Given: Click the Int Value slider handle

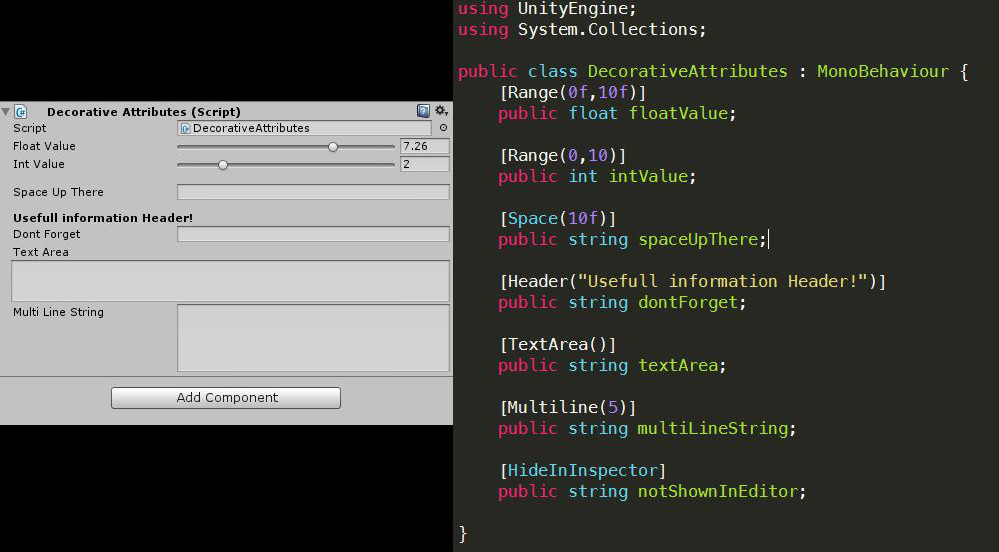Looking at the screenshot, I should point(222,165).
